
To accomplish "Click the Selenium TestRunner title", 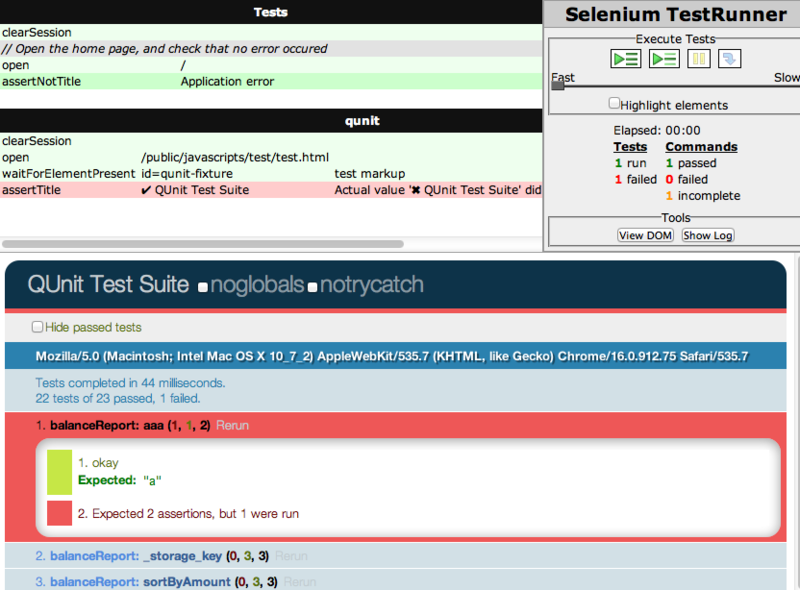I will tap(676, 14).
